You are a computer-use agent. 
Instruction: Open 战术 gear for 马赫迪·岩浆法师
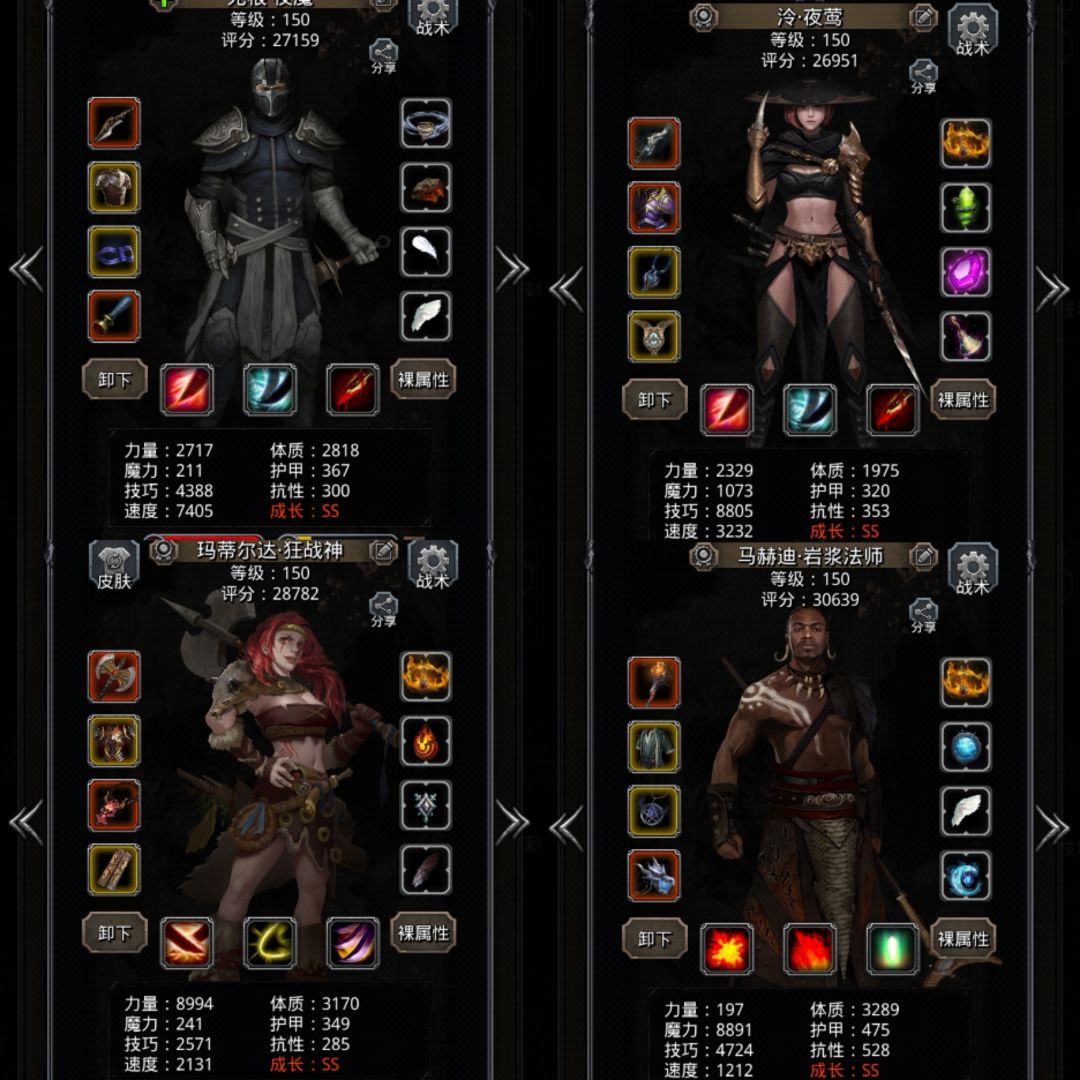pyautogui.click(x=973, y=568)
